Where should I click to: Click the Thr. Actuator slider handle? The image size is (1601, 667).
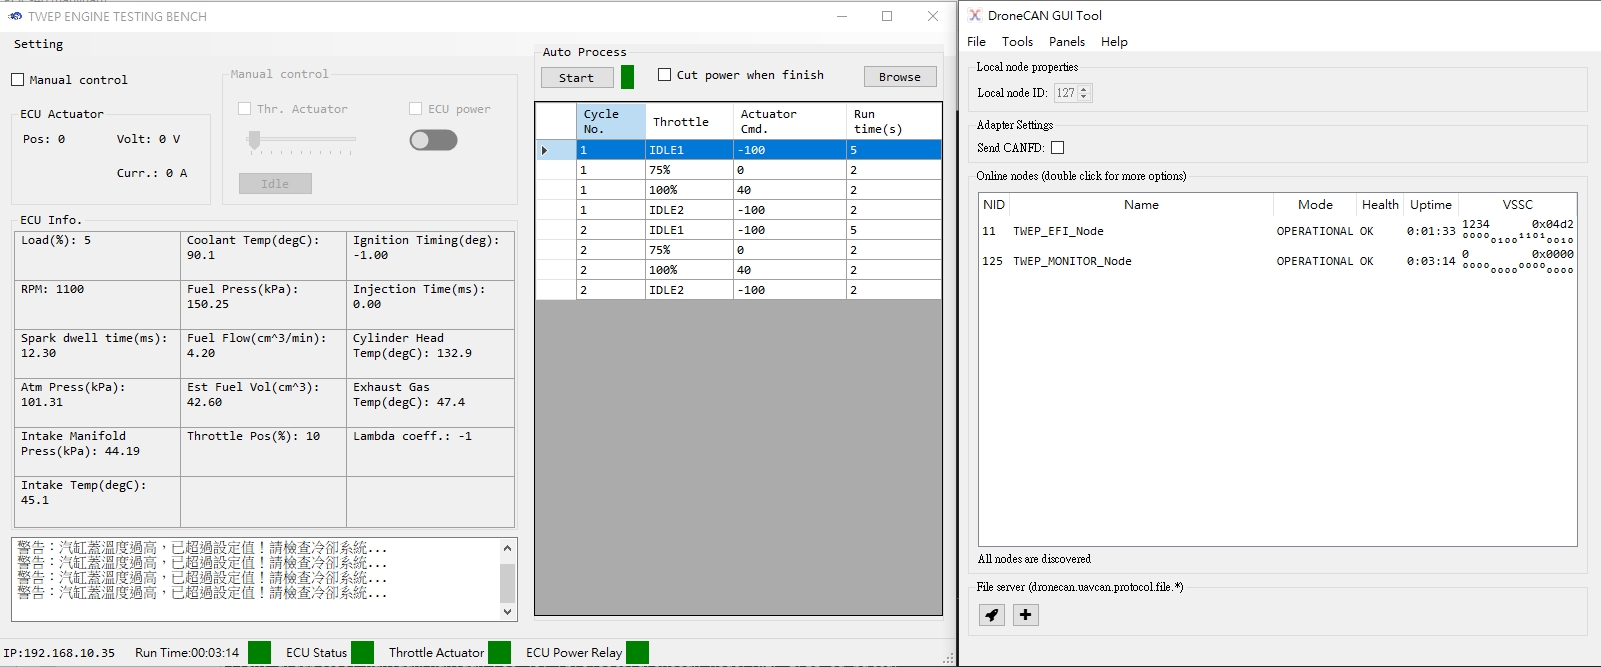pyautogui.click(x=254, y=140)
